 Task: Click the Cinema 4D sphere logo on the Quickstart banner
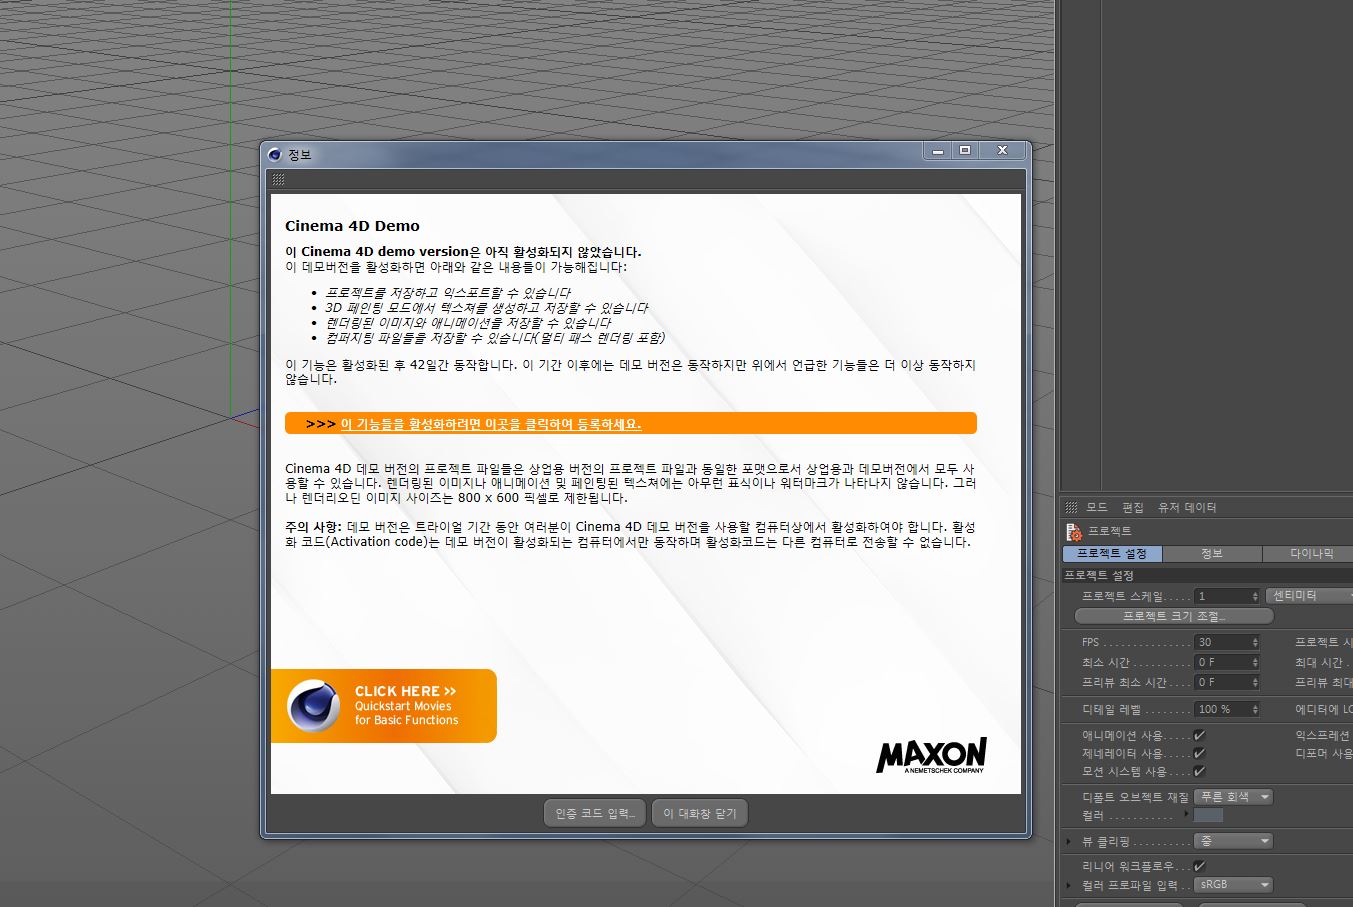313,706
